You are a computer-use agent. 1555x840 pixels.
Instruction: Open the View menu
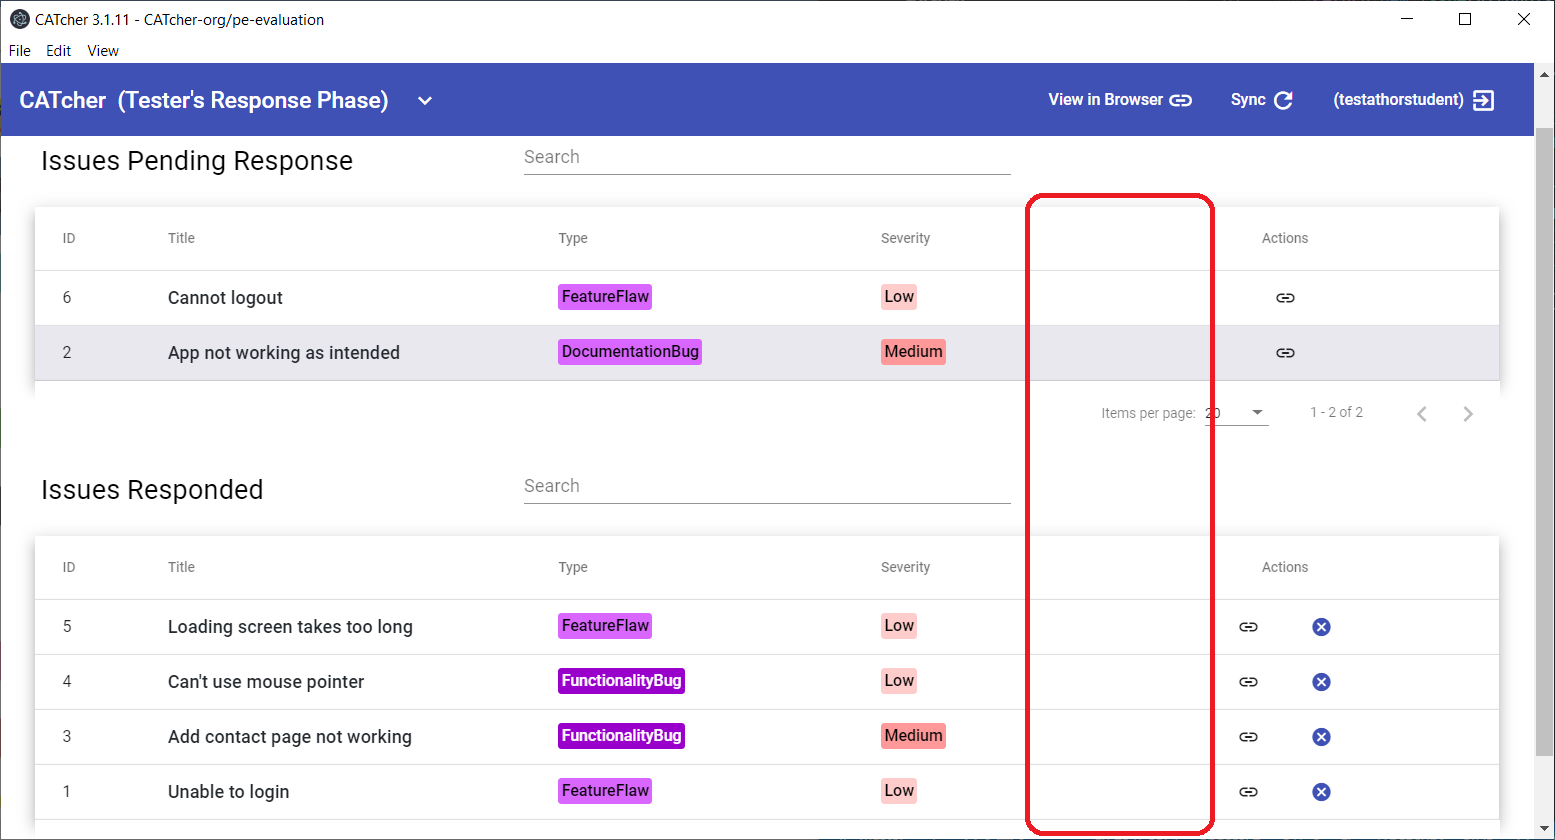(x=103, y=51)
